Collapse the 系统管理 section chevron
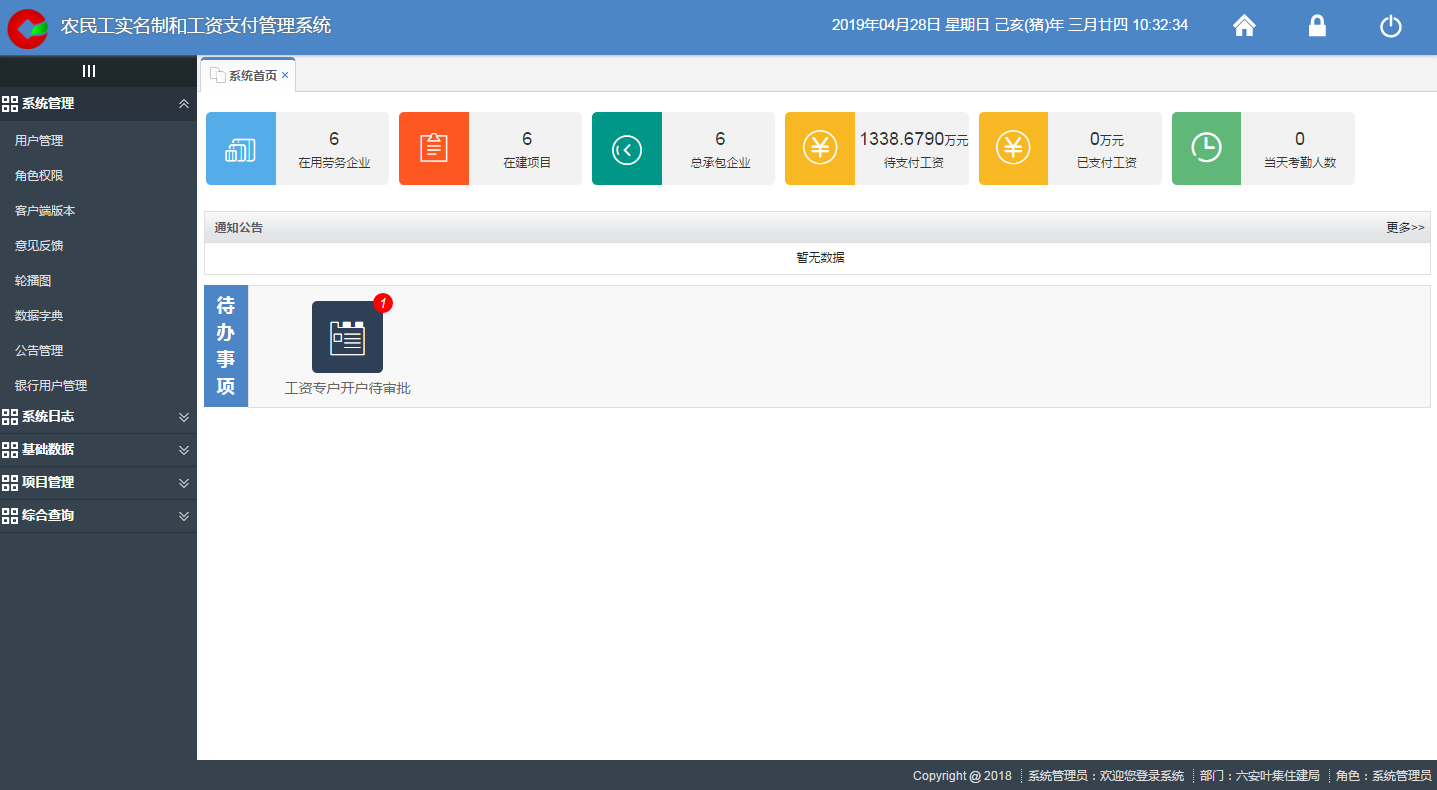 coord(184,104)
